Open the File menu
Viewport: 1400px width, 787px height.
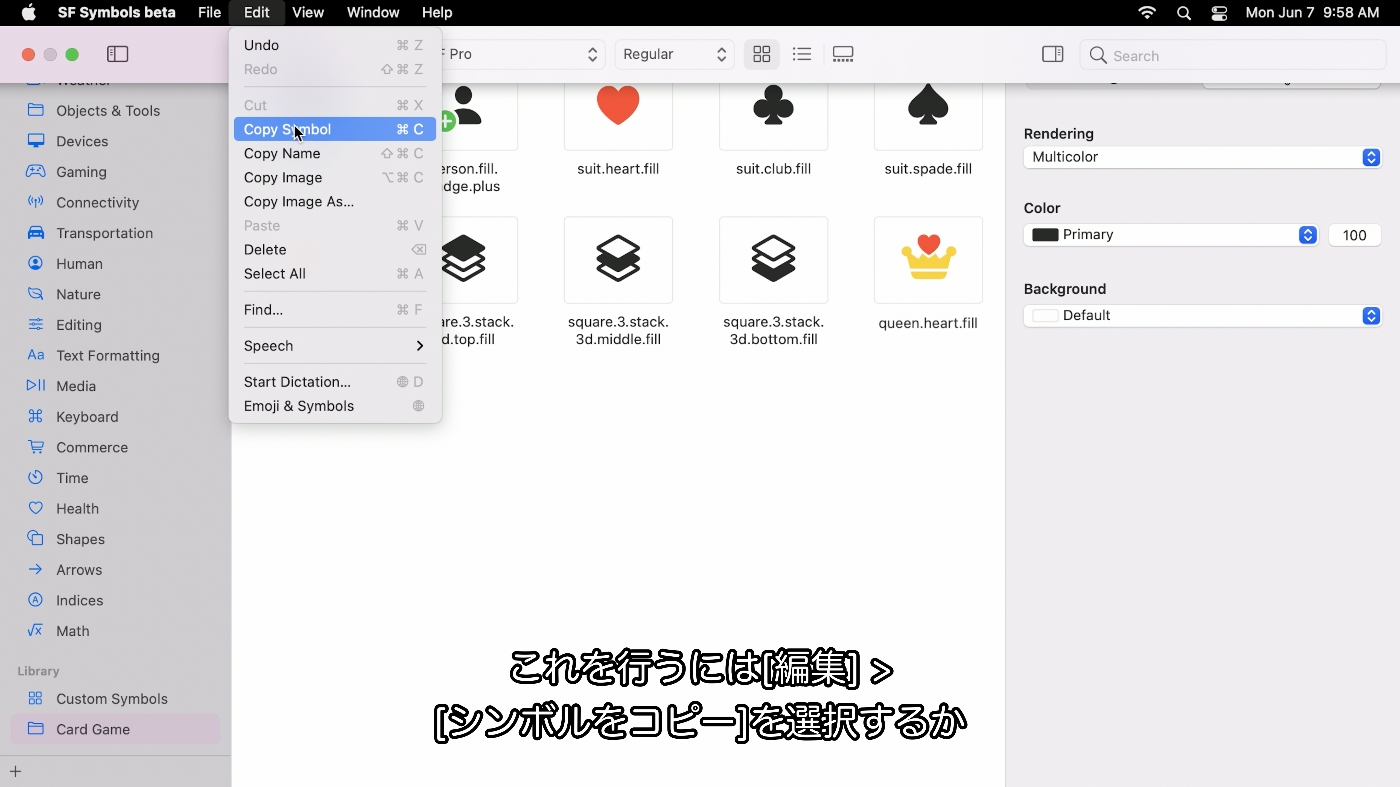[x=209, y=13]
